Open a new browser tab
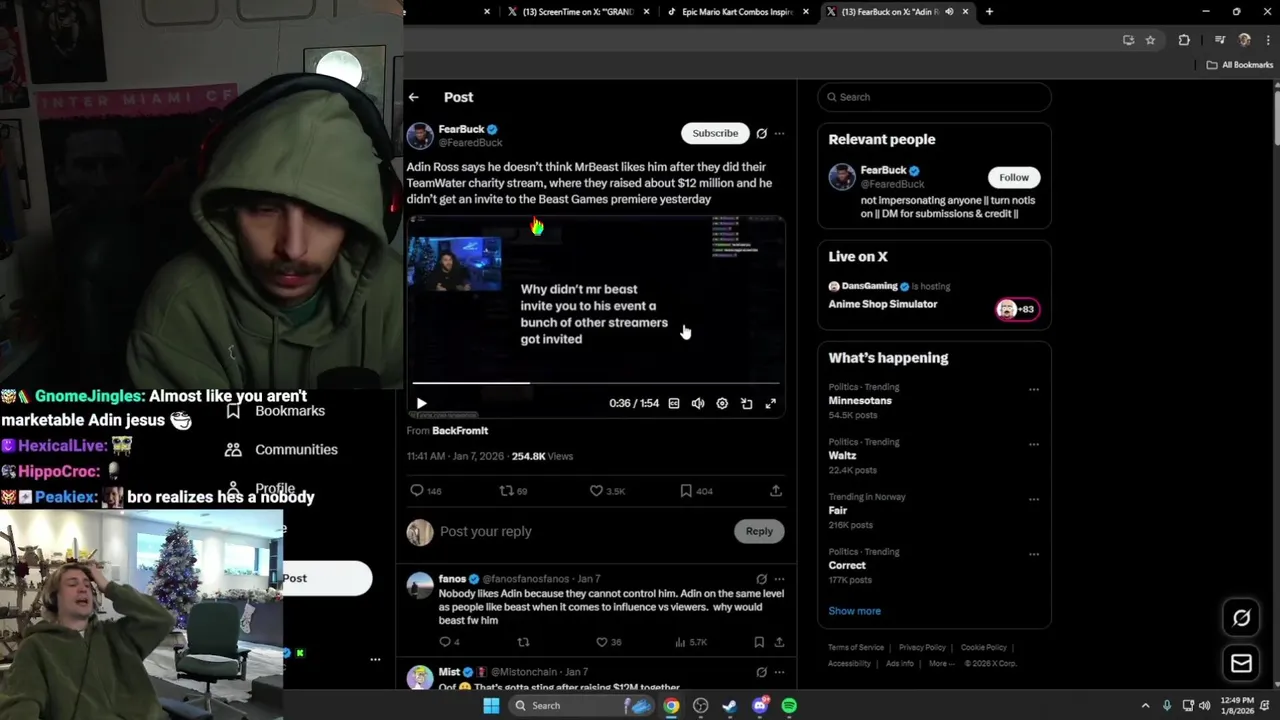This screenshot has width=1280, height=720. pyautogui.click(x=989, y=12)
